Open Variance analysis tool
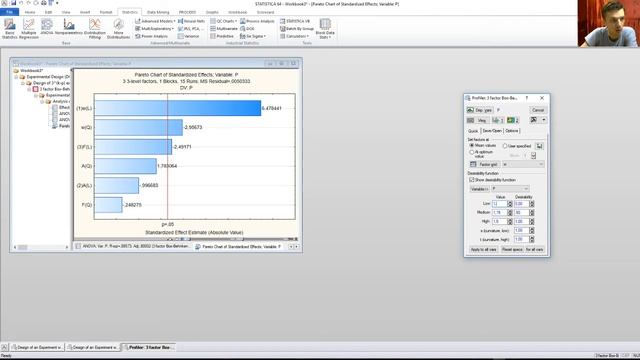This screenshot has width=640, height=360. coord(189,36)
